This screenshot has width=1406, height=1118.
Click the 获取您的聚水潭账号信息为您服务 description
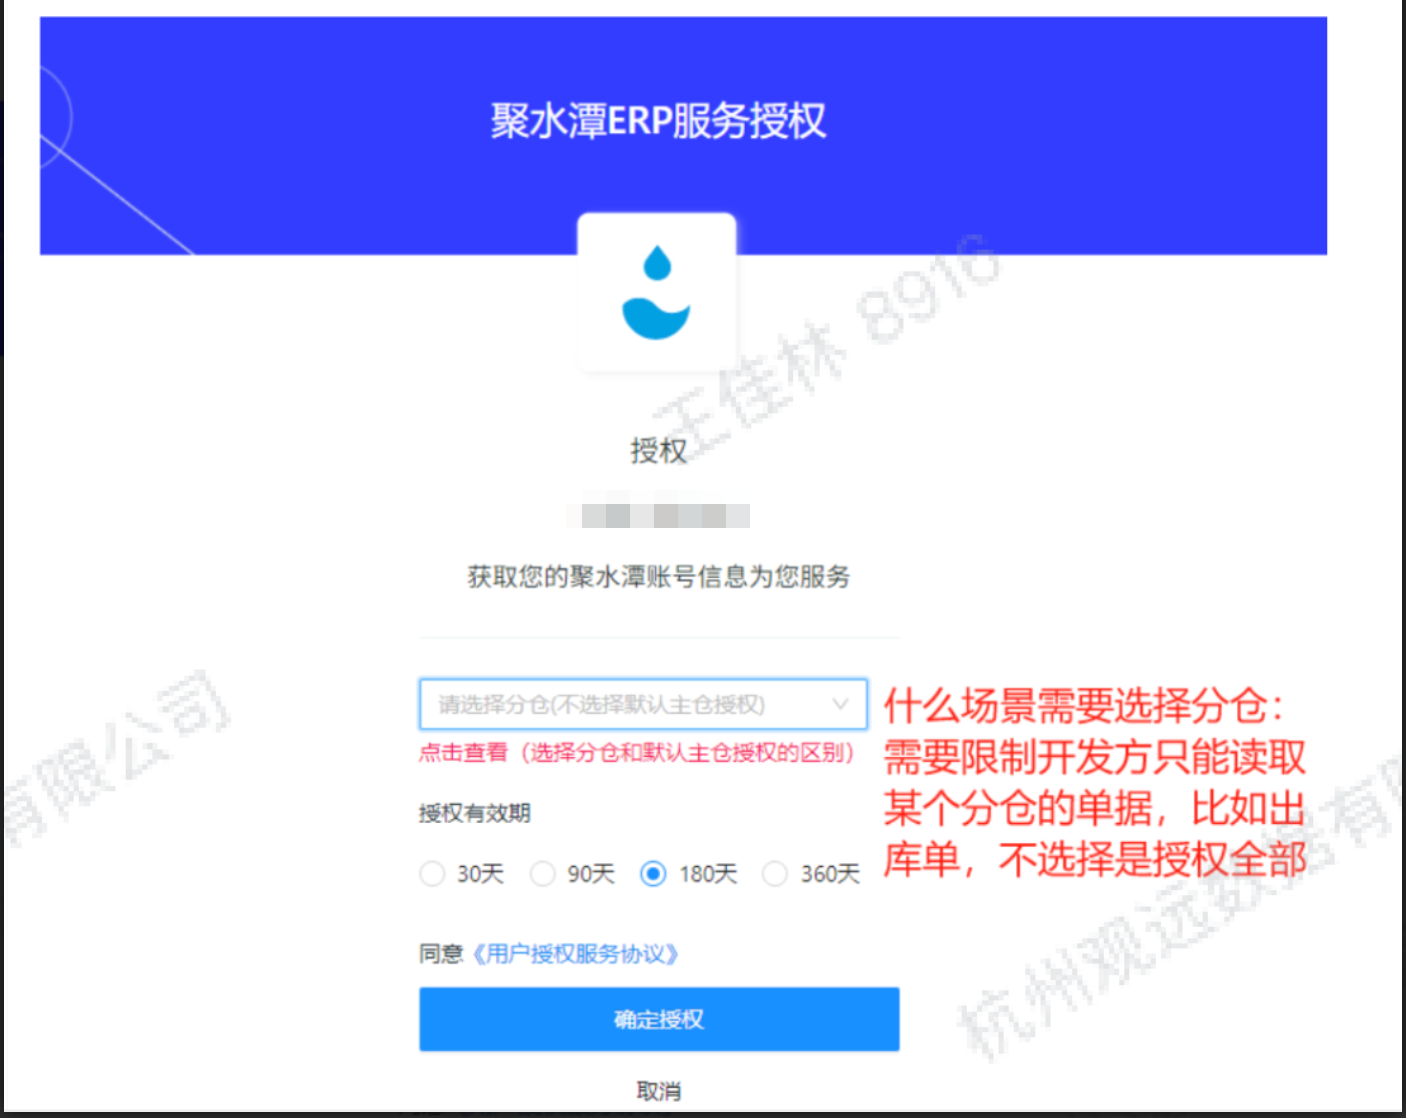click(658, 577)
